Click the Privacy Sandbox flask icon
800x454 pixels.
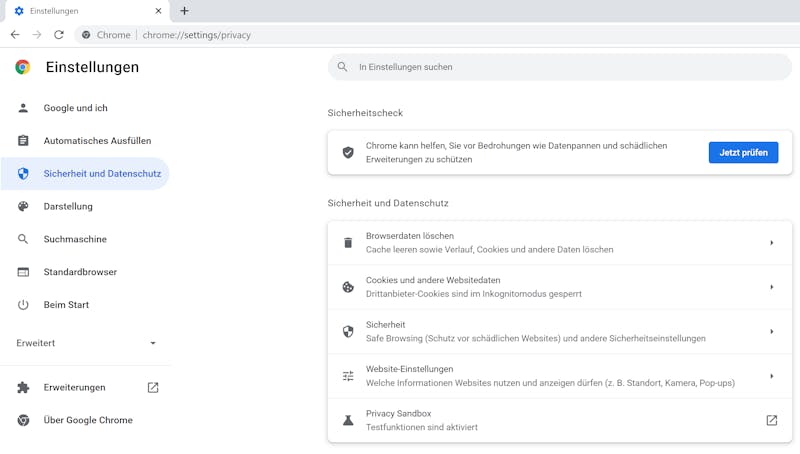coord(348,420)
